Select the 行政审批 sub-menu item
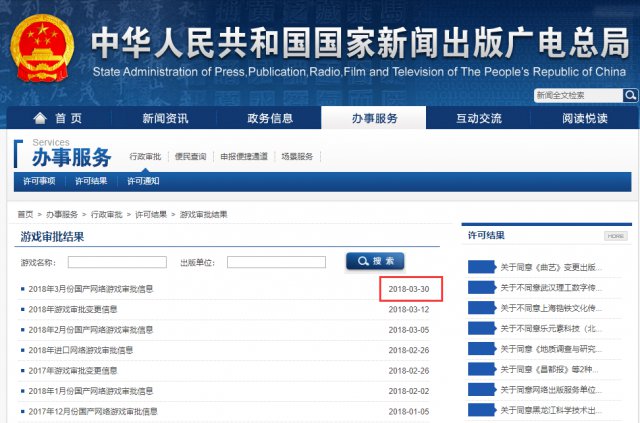Viewport: 640px width, 423px height. coord(145,156)
